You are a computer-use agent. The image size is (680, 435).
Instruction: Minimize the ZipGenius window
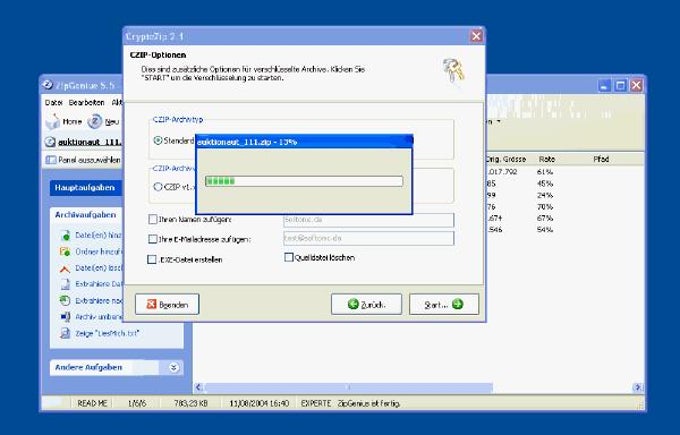[x=604, y=85]
